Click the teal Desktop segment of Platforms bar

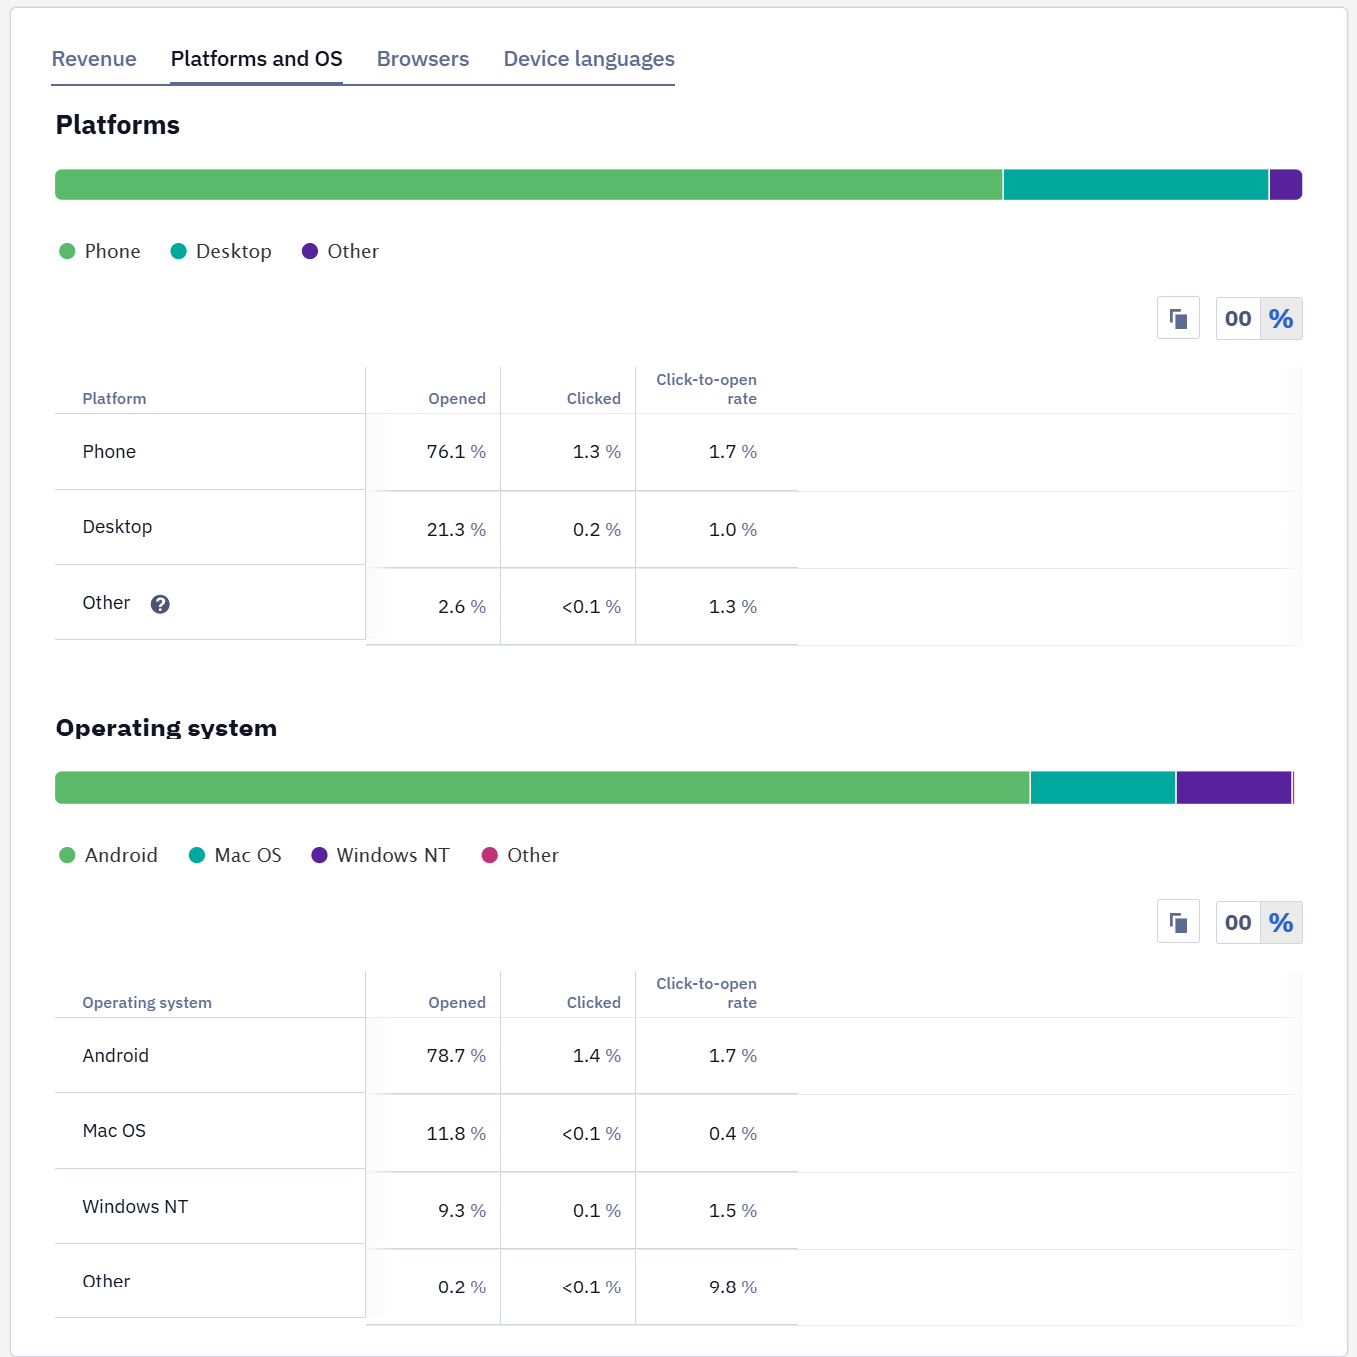pos(1136,185)
